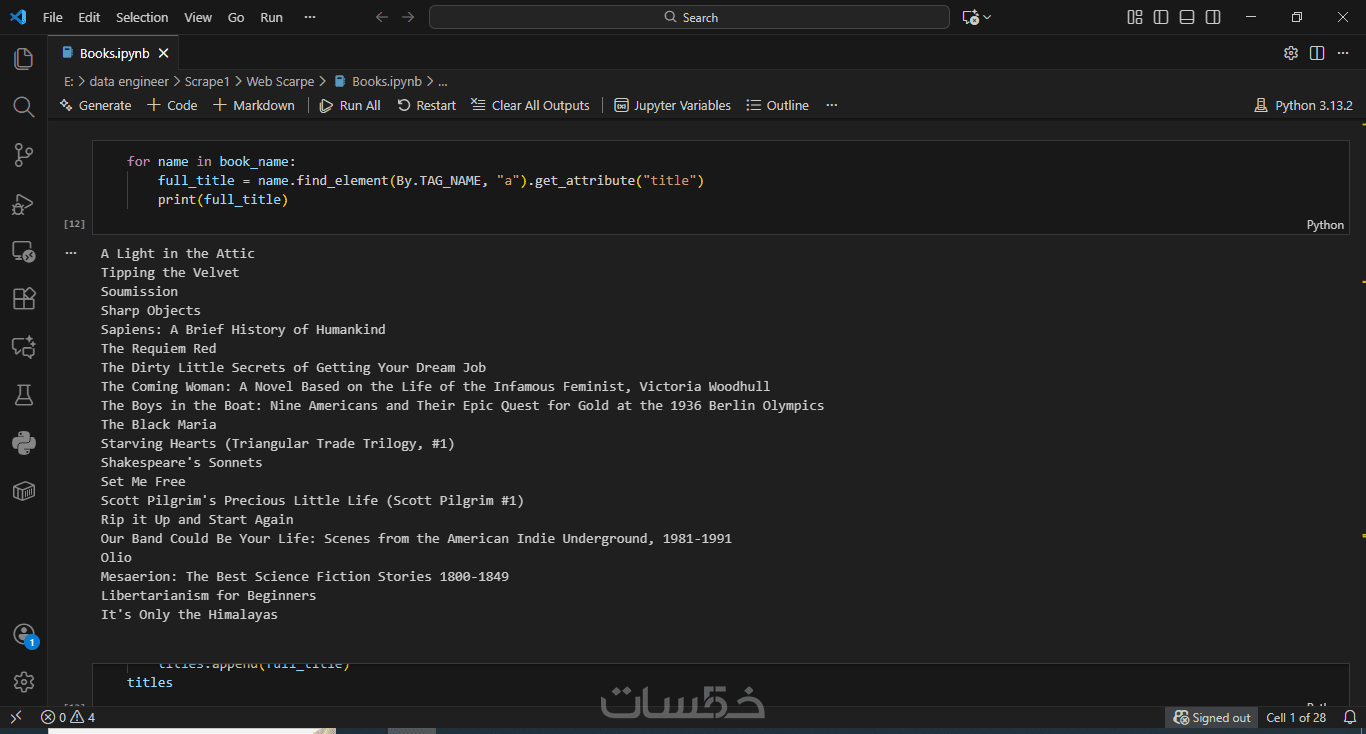Viewport: 1366px width, 734px height.
Task: Open the Search view in activity bar
Action: point(23,107)
